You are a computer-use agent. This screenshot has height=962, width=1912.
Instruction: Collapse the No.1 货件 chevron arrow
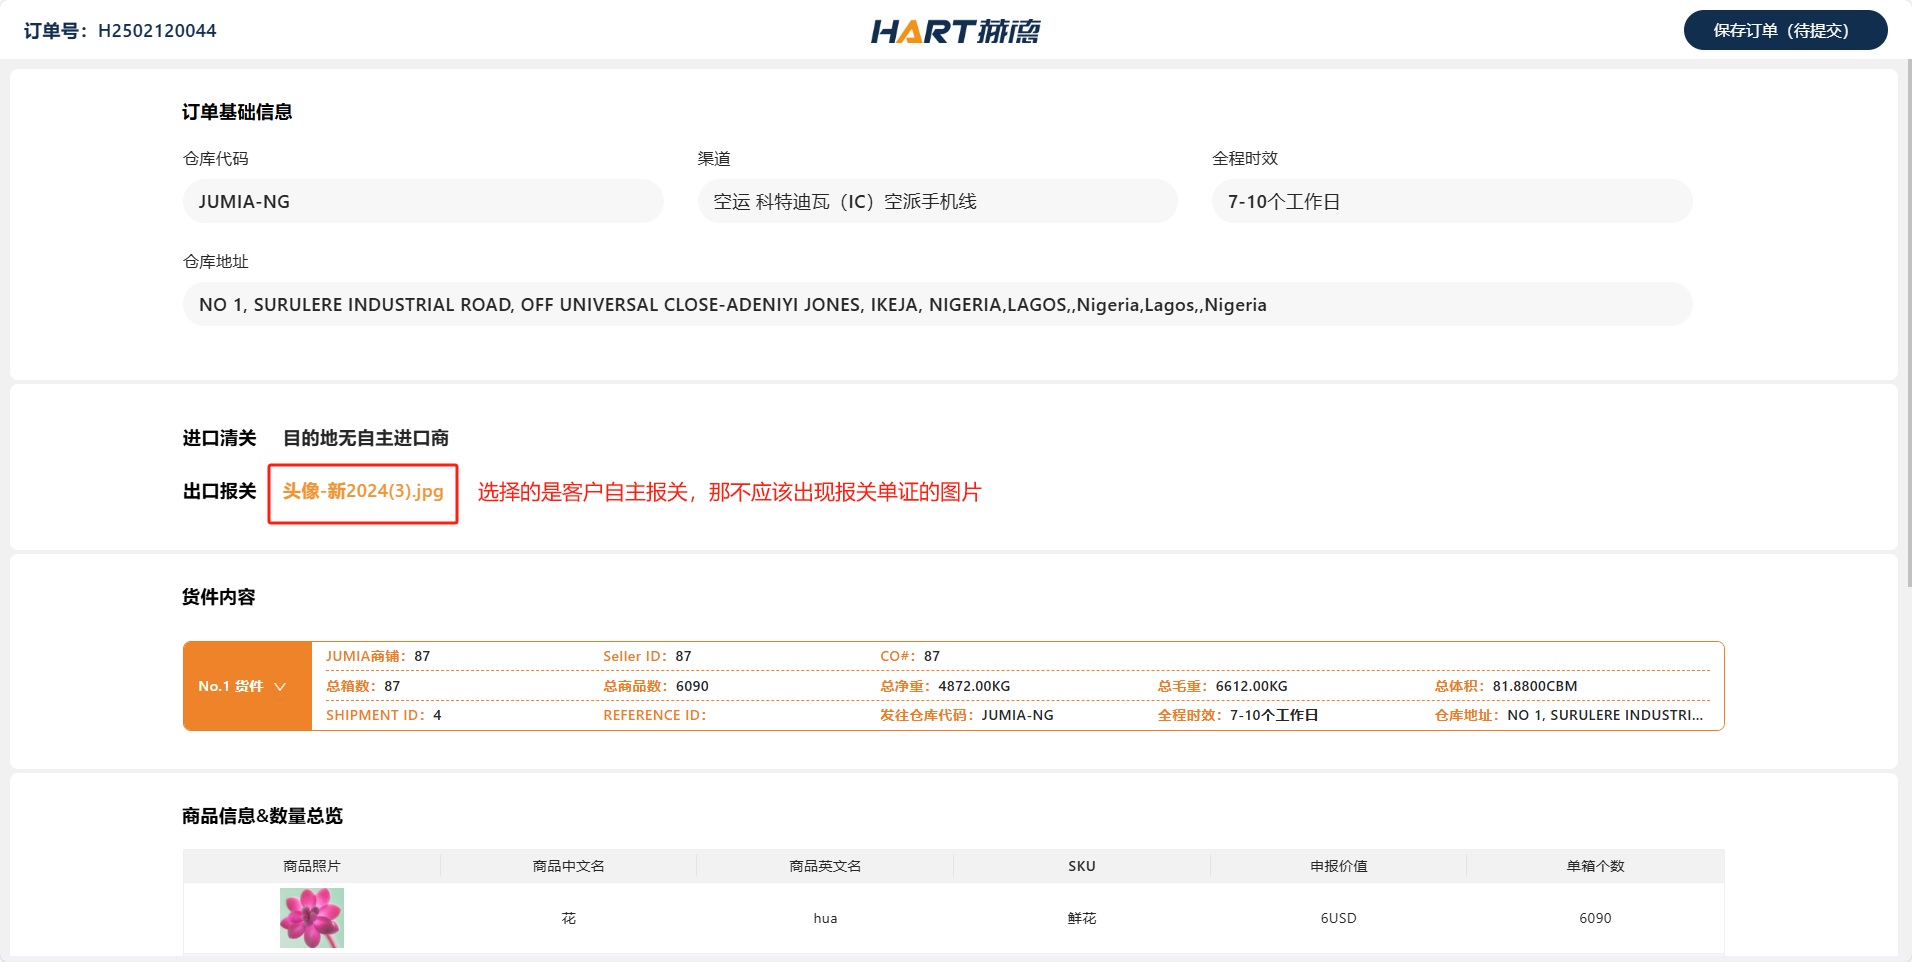tap(280, 687)
